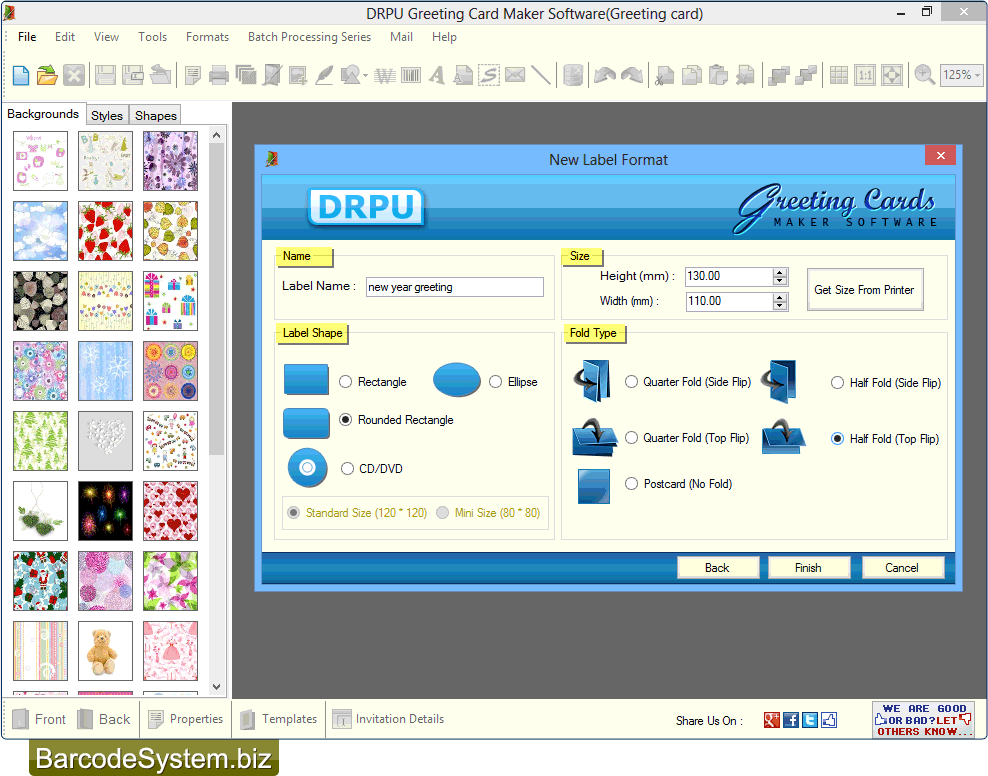The height and width of the screenshot is (776, 988).
Task: Decrease Height value with down spinner
Action: 780,281
